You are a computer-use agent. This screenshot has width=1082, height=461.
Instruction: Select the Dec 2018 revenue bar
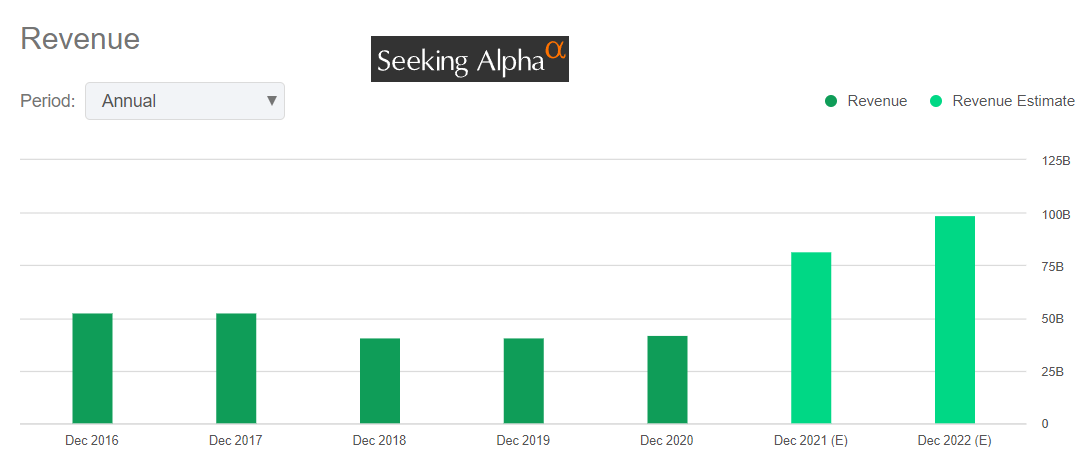point(380,381)
